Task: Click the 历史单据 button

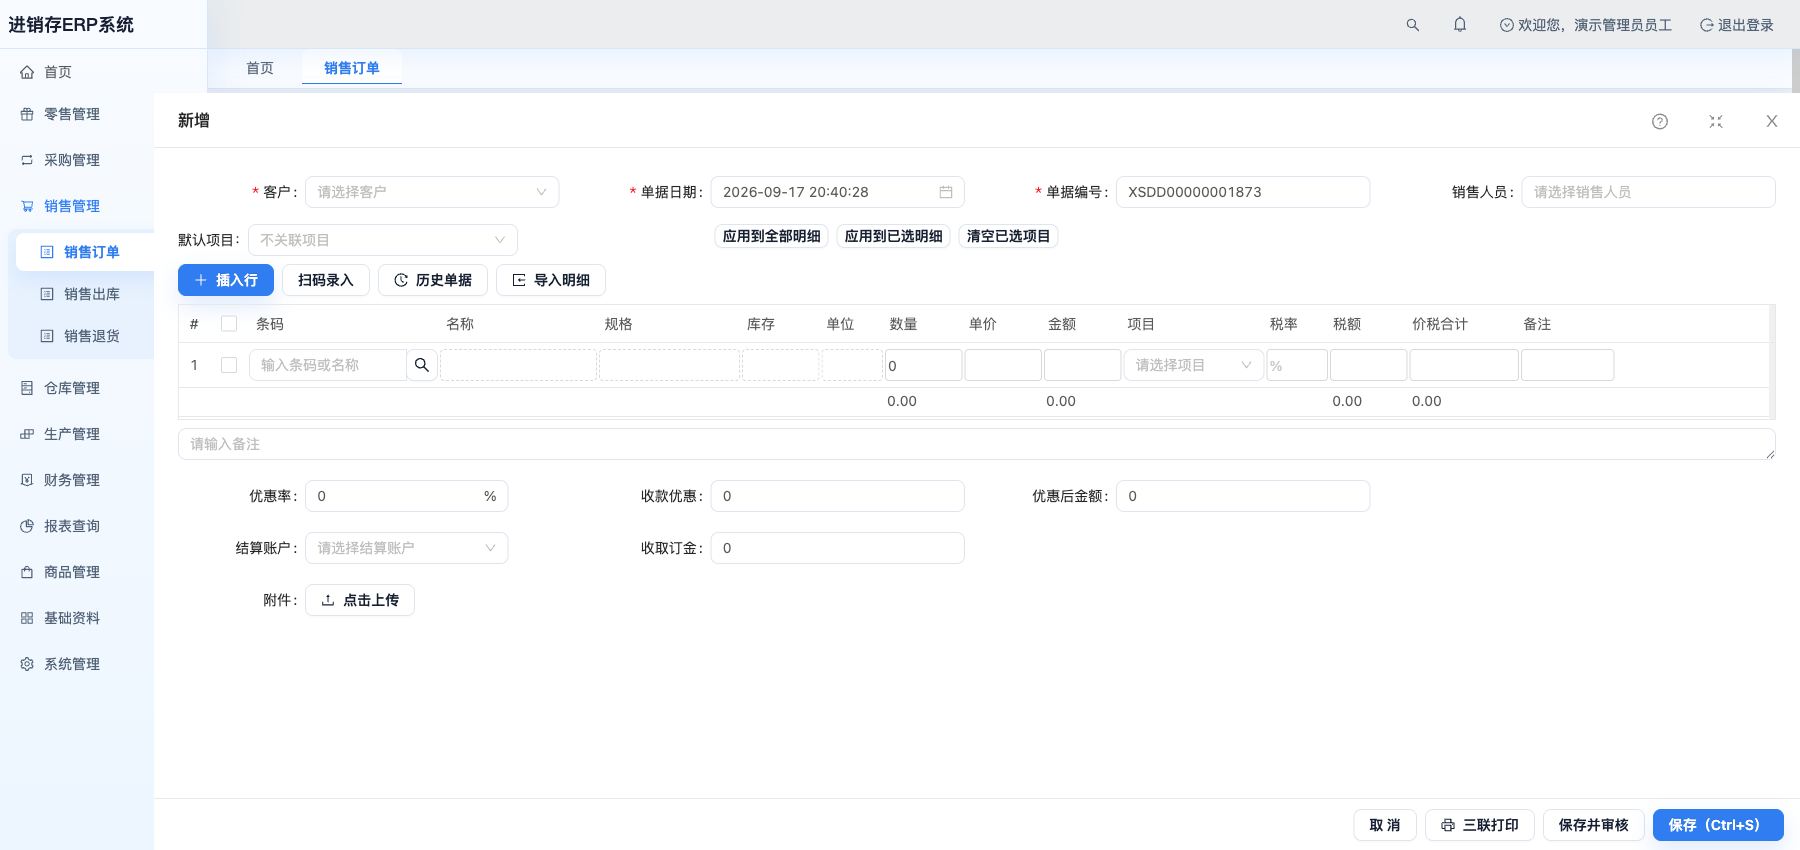Action: point(433,280)
